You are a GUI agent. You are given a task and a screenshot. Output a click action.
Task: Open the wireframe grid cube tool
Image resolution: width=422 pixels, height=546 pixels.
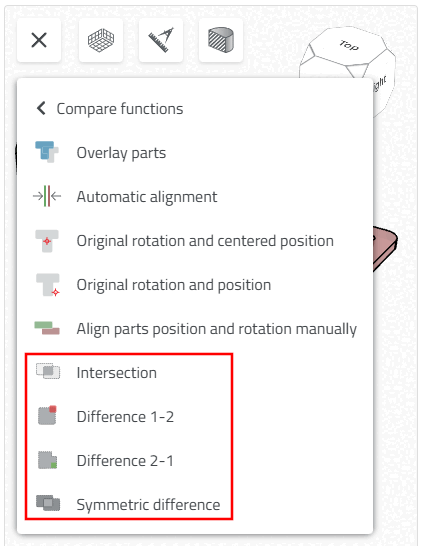101,40
